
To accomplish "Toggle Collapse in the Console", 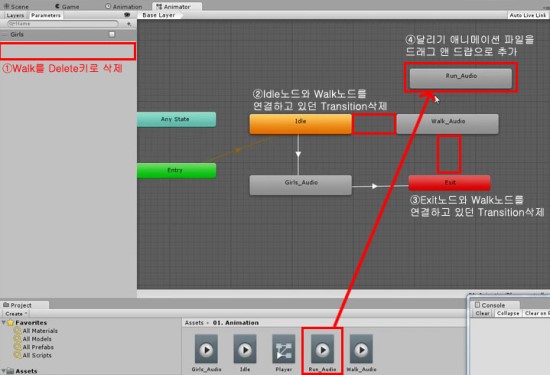I will [x=508, y=313].
